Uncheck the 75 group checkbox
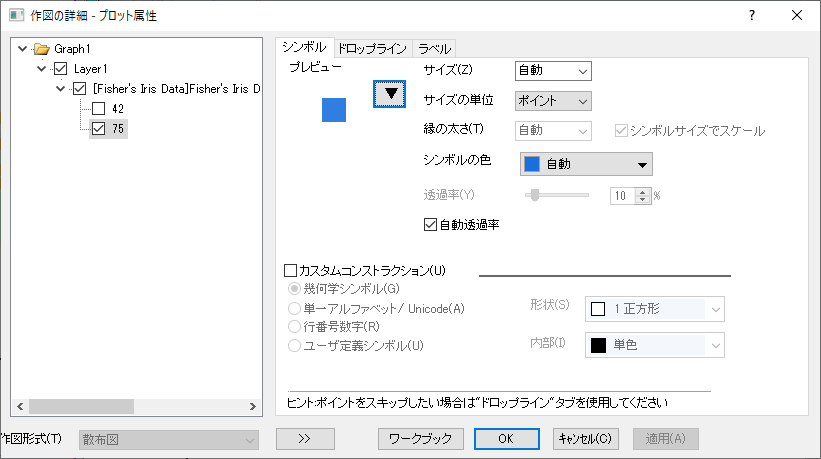Screen dimensions: 821x459 click(x=98, y=128)
